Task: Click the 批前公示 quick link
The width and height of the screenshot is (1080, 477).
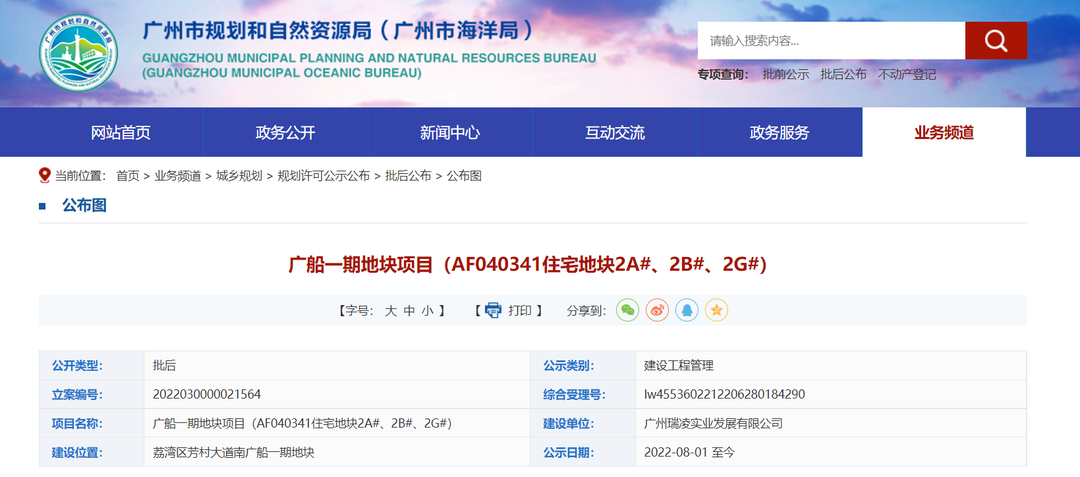Action: [x=785, y=74]
